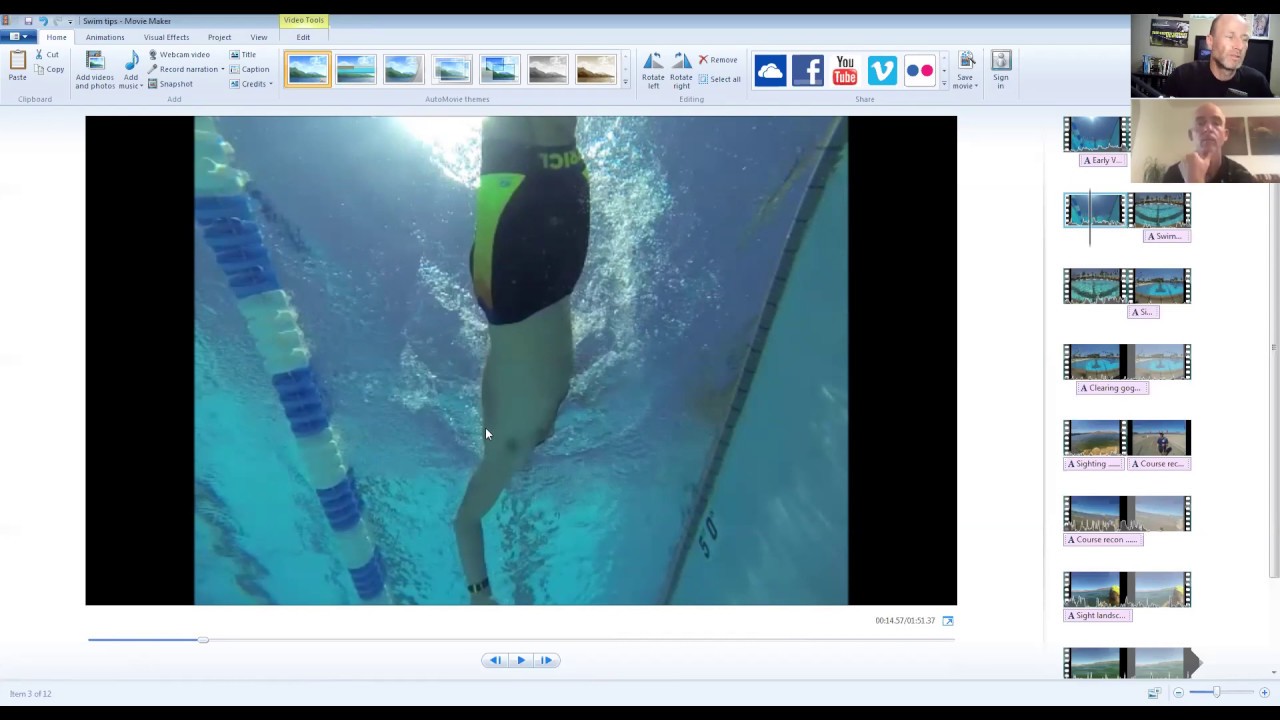Viewport: 1280px width, 720px height.
Task: Zoom in the timeline with plus button
Action: tap(1264, 693)
